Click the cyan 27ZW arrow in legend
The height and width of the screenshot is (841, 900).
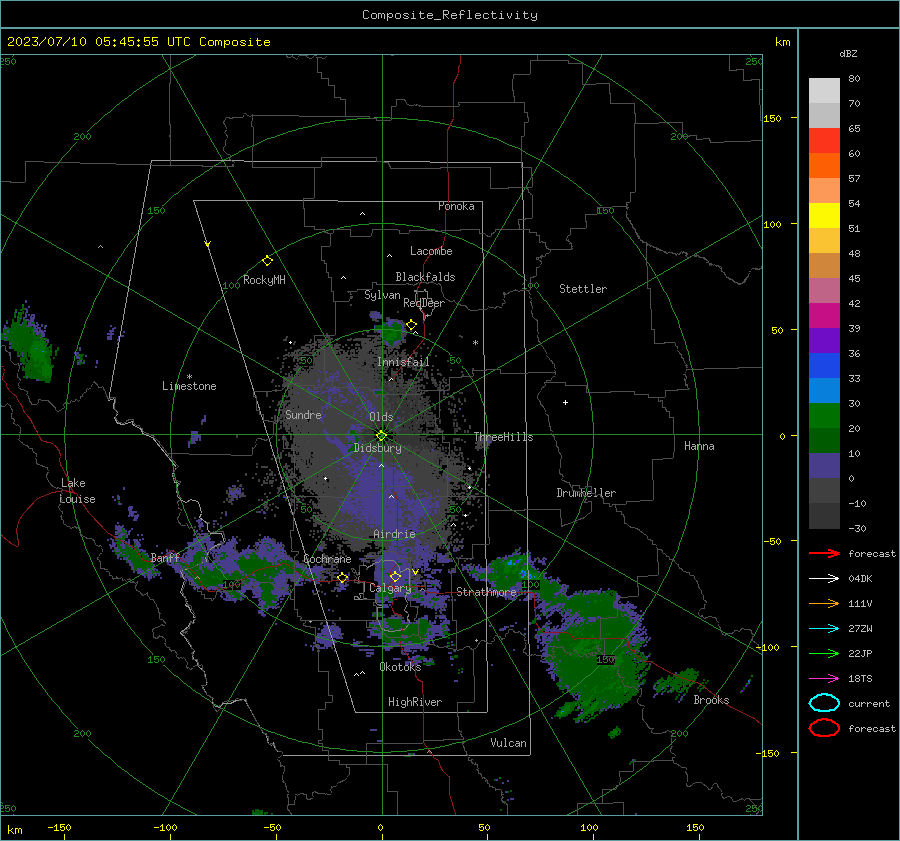pyautogui.click(x=824, y=629)
